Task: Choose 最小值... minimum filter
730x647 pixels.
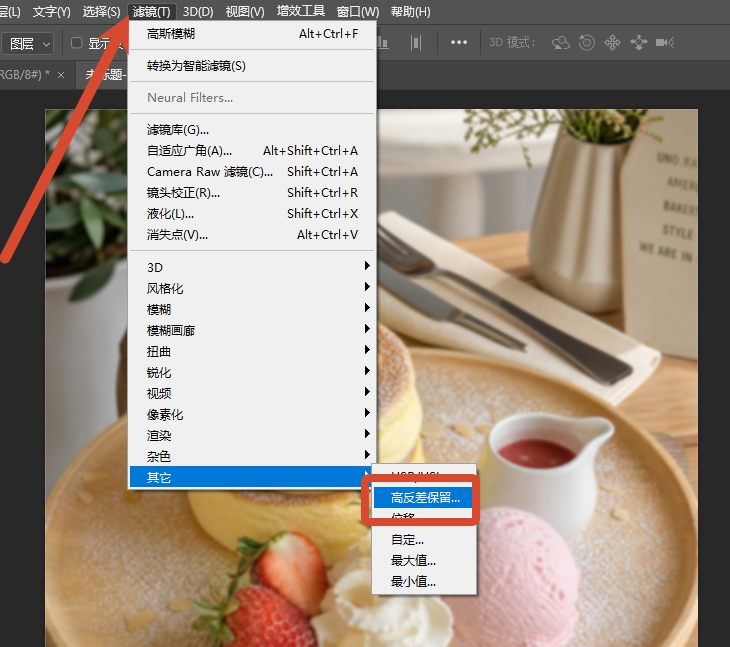Action: click(x=424, y=582)
